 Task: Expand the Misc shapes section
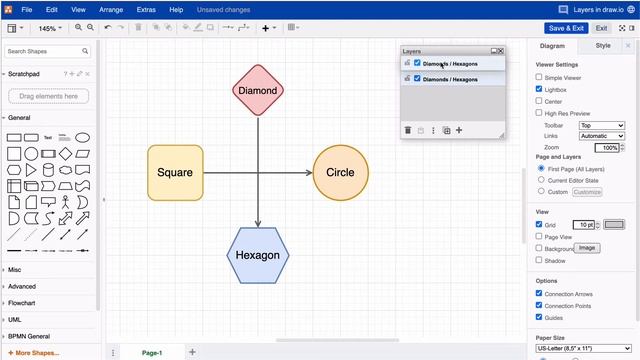[x=14, y=270]
